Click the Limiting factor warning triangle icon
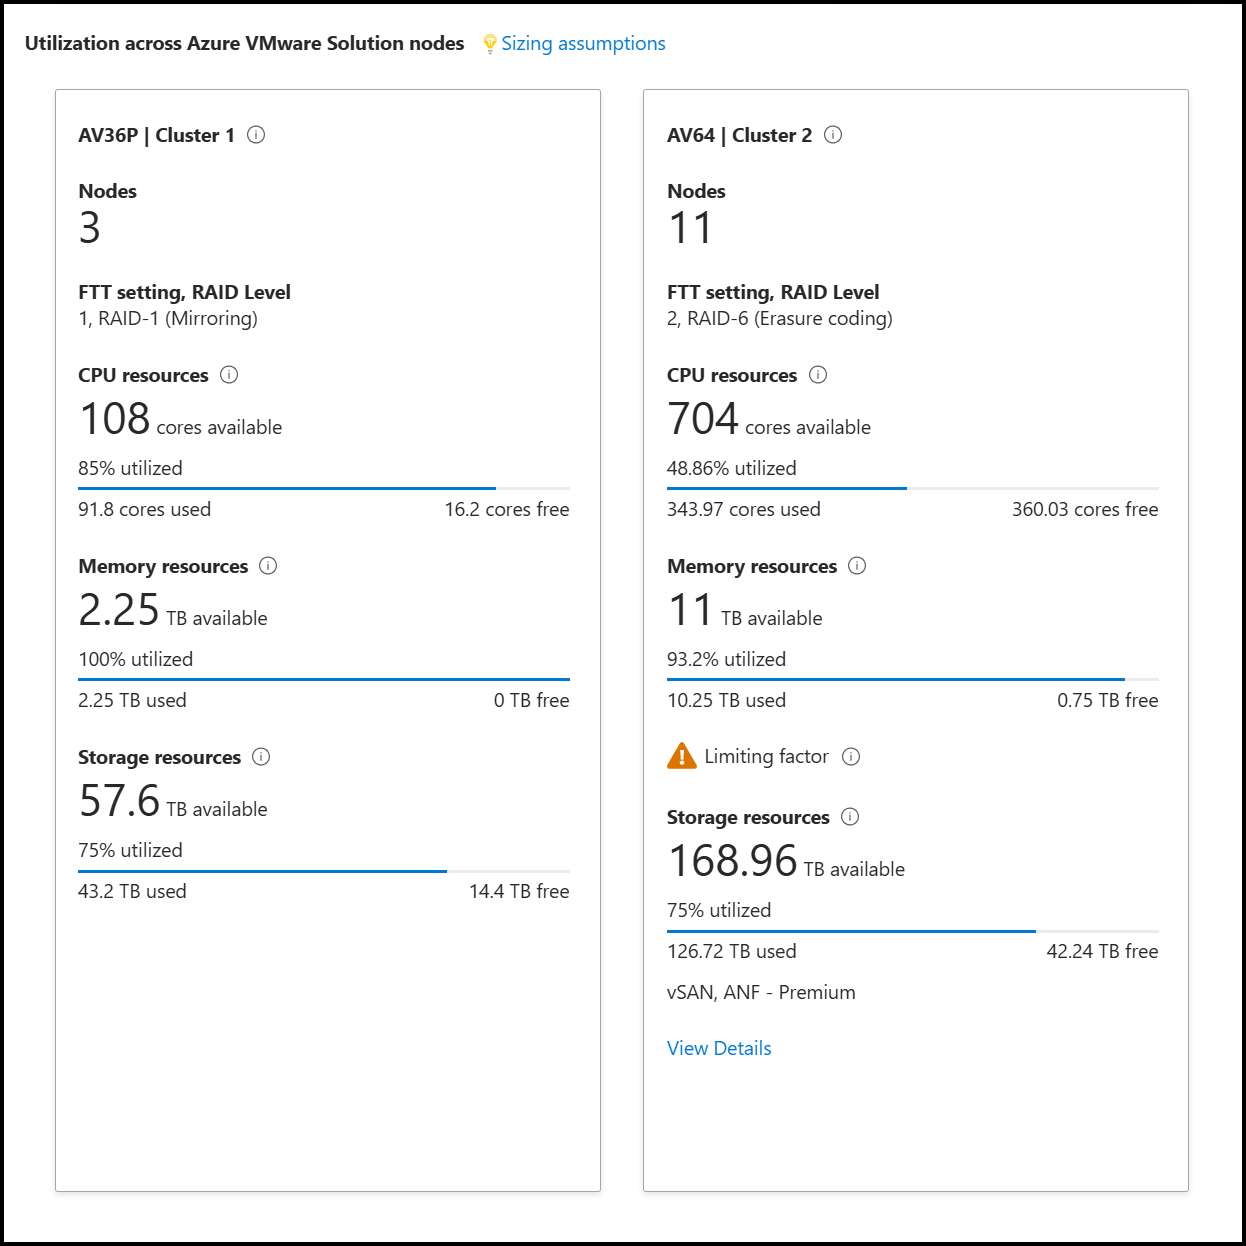This screenshot has width=1246, height=1246. pos(681,756)
